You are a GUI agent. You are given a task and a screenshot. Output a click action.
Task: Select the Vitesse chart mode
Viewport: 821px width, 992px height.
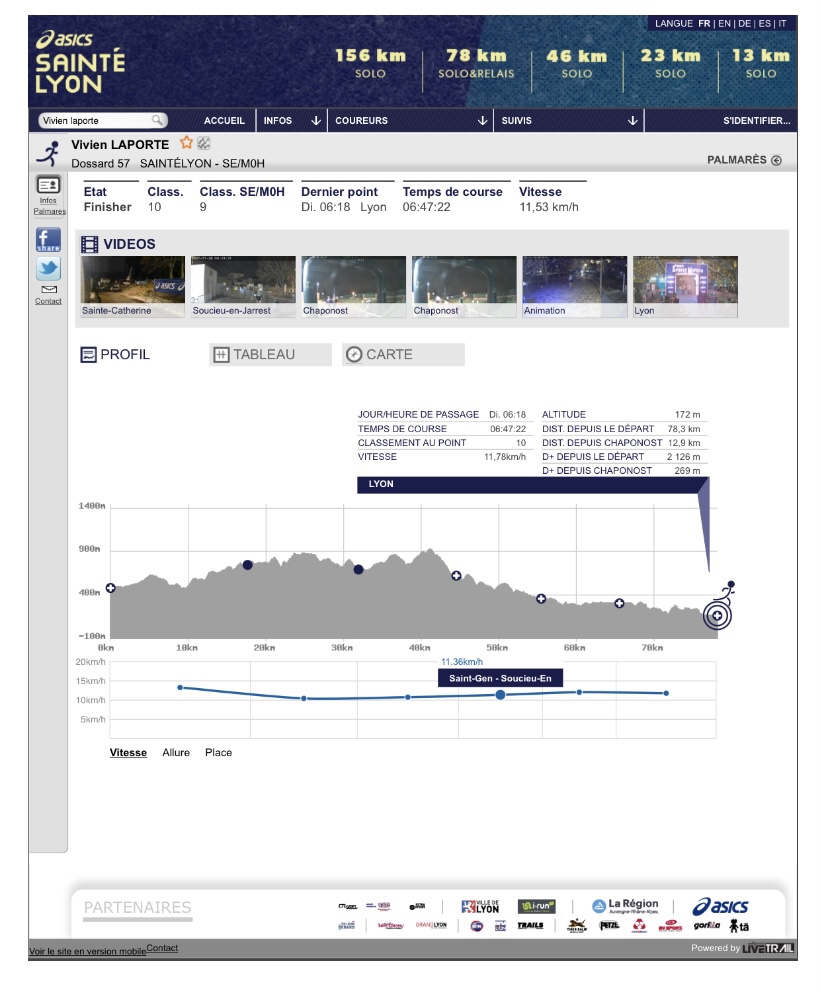[128, 753]
